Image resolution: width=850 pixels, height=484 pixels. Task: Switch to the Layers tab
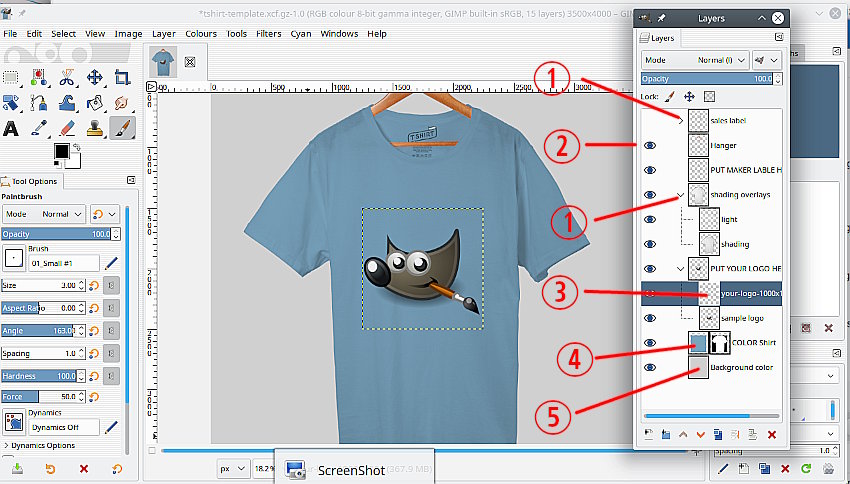[658, 38]
